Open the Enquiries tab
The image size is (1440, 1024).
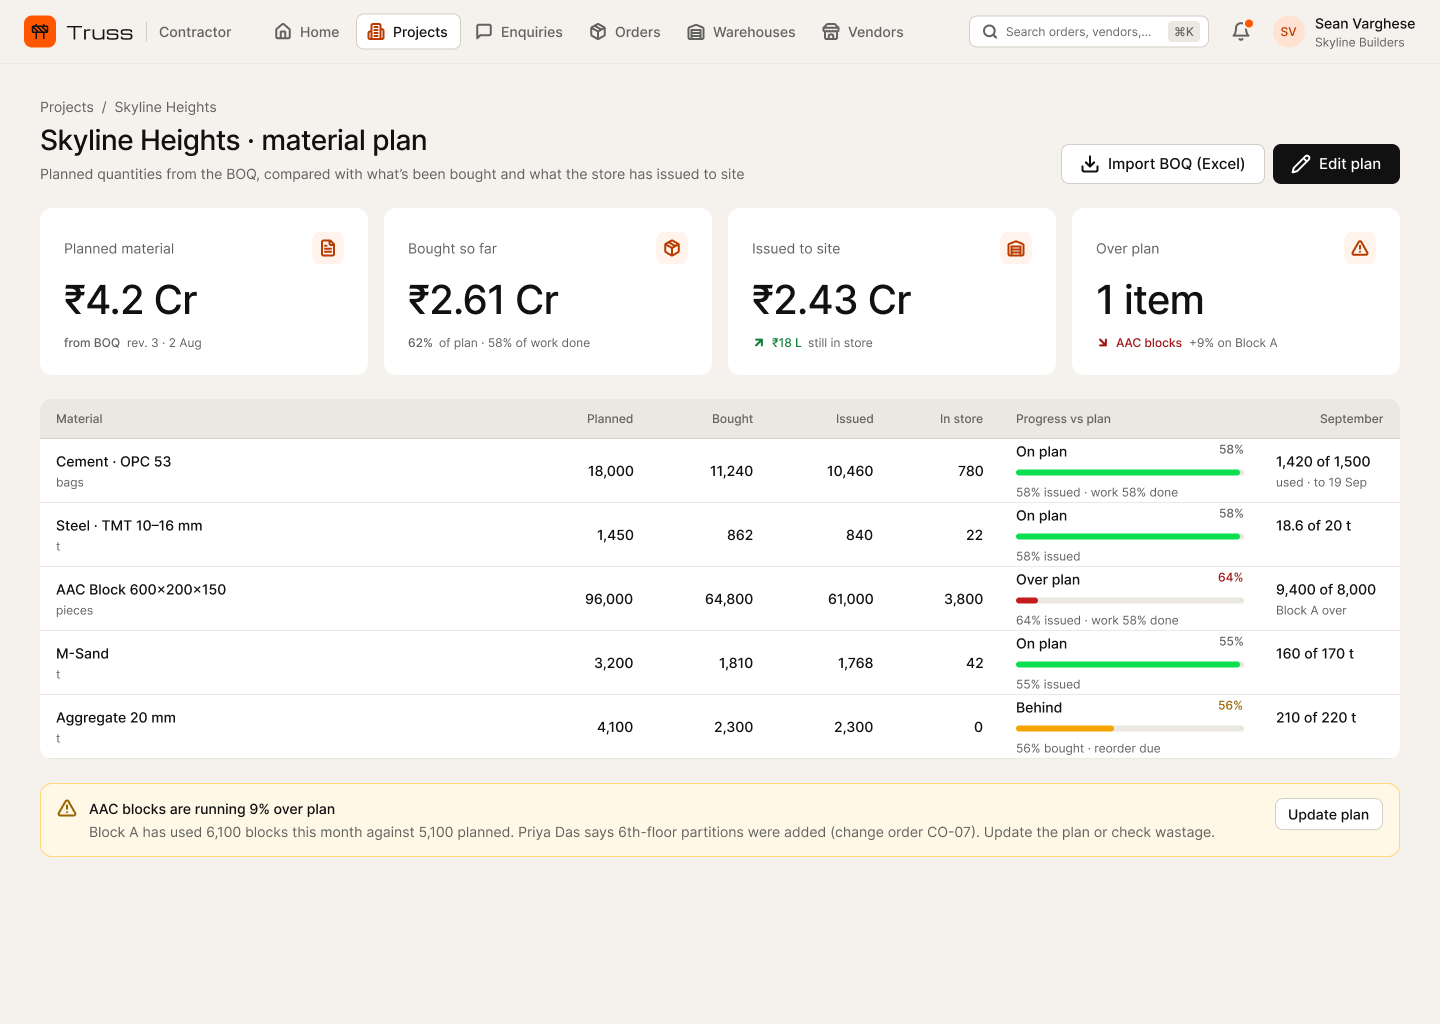click(519, 32)
